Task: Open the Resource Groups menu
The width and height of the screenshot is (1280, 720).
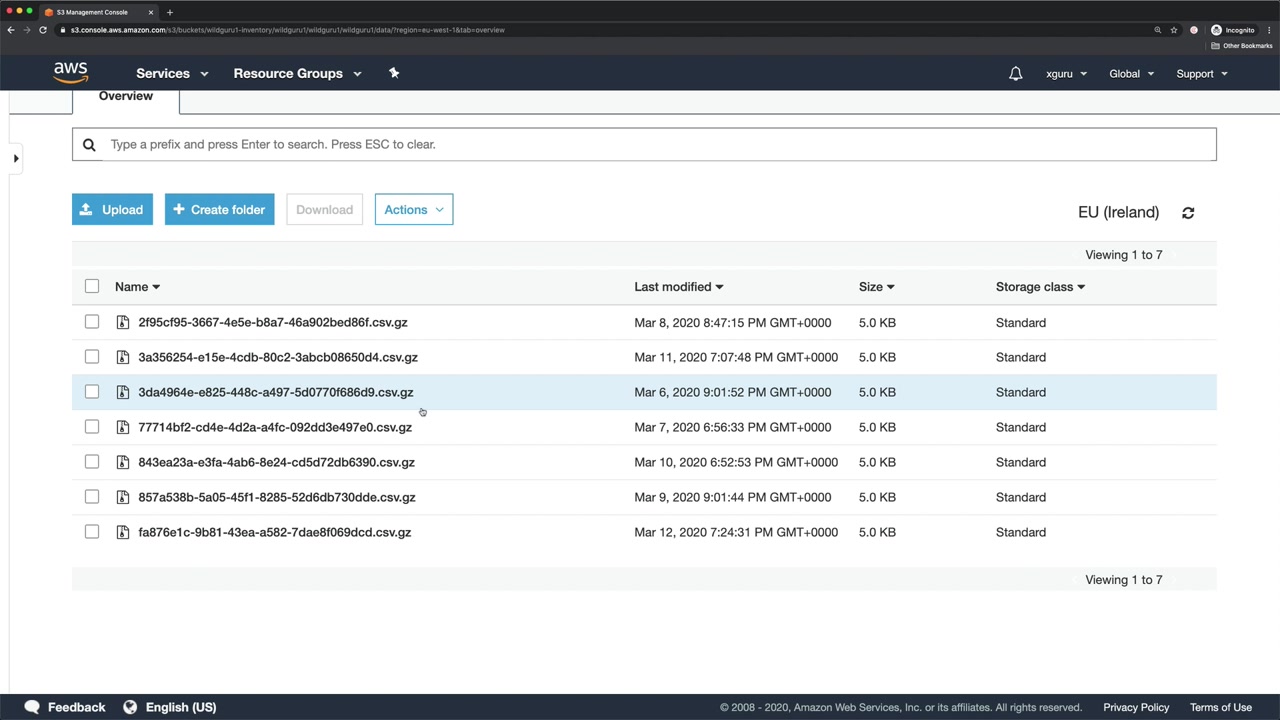Action: (297, 74)
